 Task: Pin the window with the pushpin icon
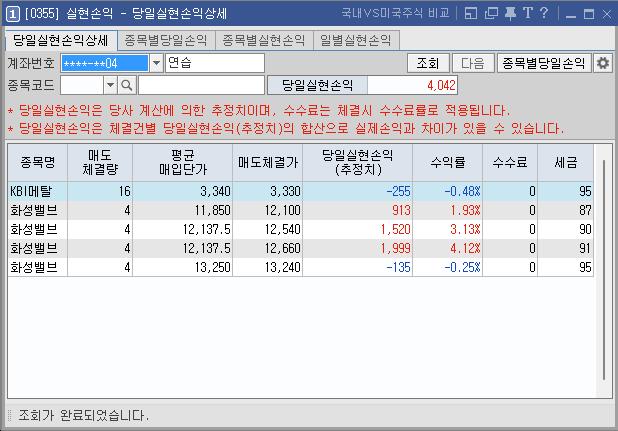pos(510,14)
